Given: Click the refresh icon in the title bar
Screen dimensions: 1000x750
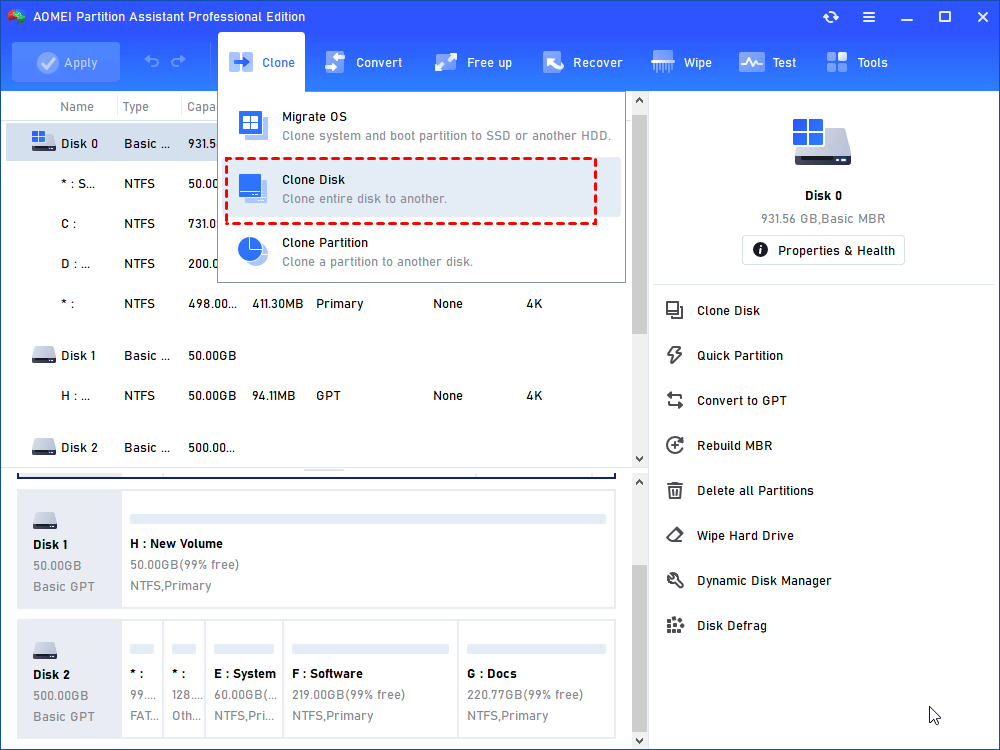Looking at the screenshot, I should click(830, 16).
